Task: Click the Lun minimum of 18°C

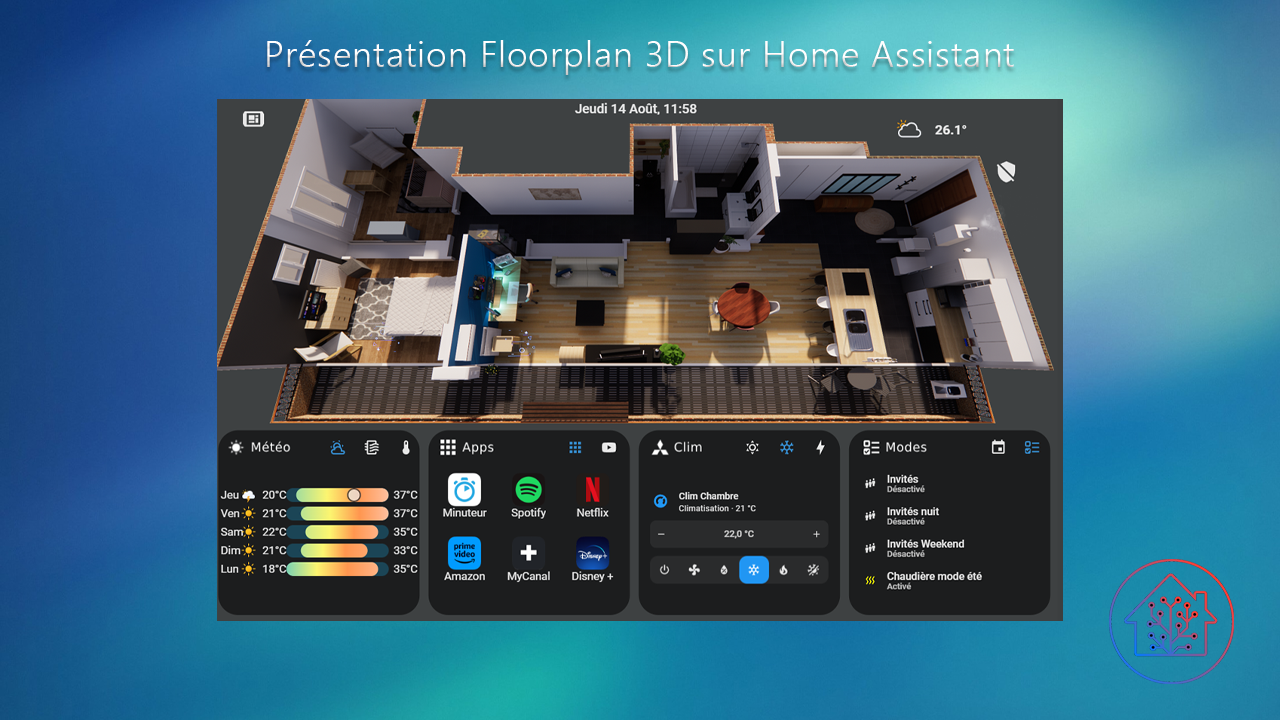Action: point(274,569)
